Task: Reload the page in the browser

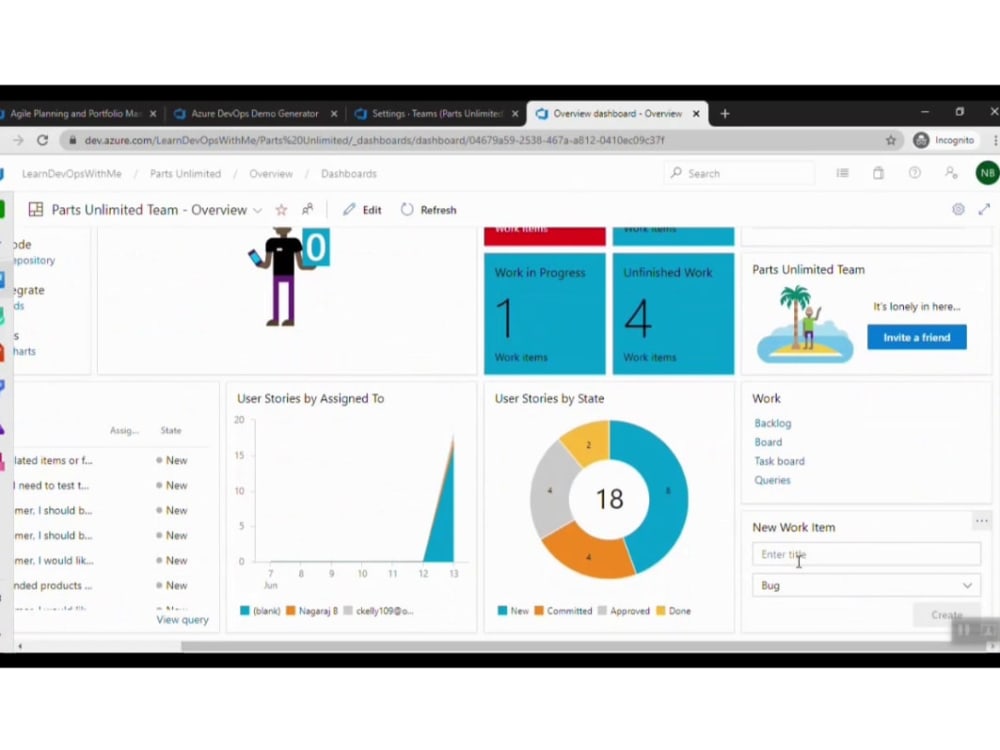Action: tap(43, 140)
